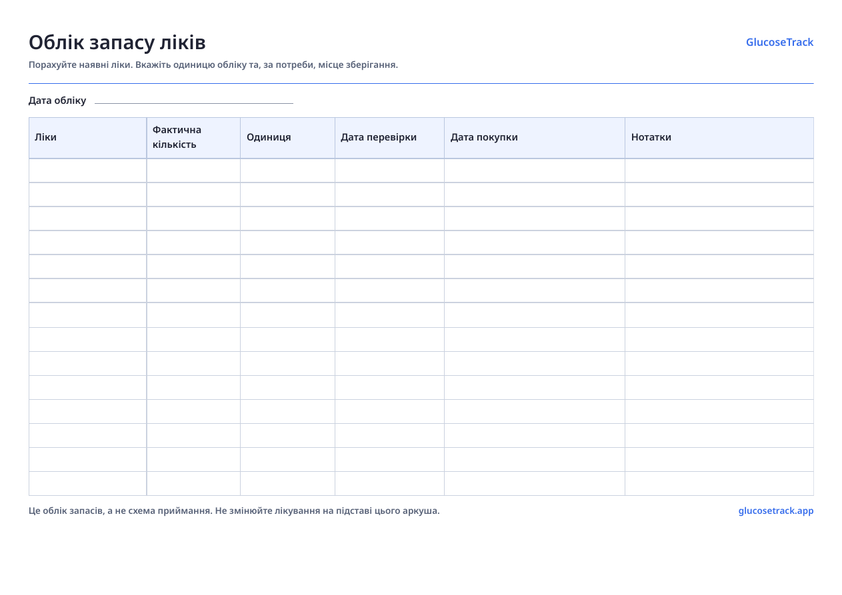Screen dimensions: 842x595
Task: Select the footer disclaimer Це облік запасів
Action: click(x=234, y=511)
